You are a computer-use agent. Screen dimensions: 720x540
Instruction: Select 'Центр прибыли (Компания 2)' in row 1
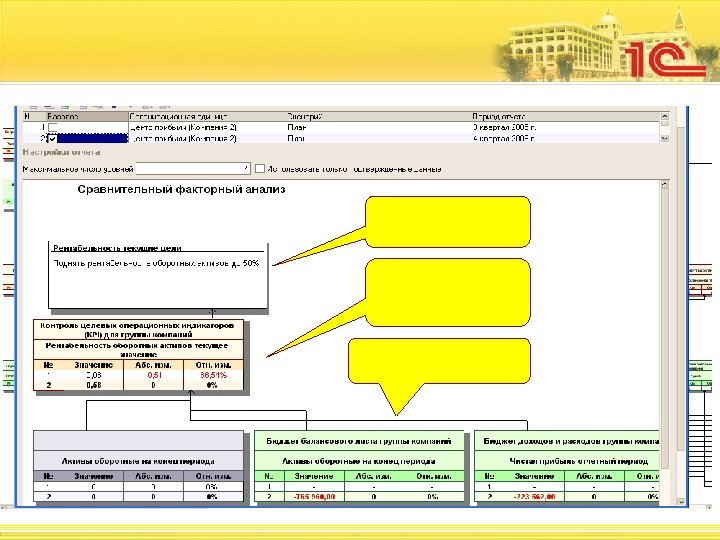tap(183, 127)
